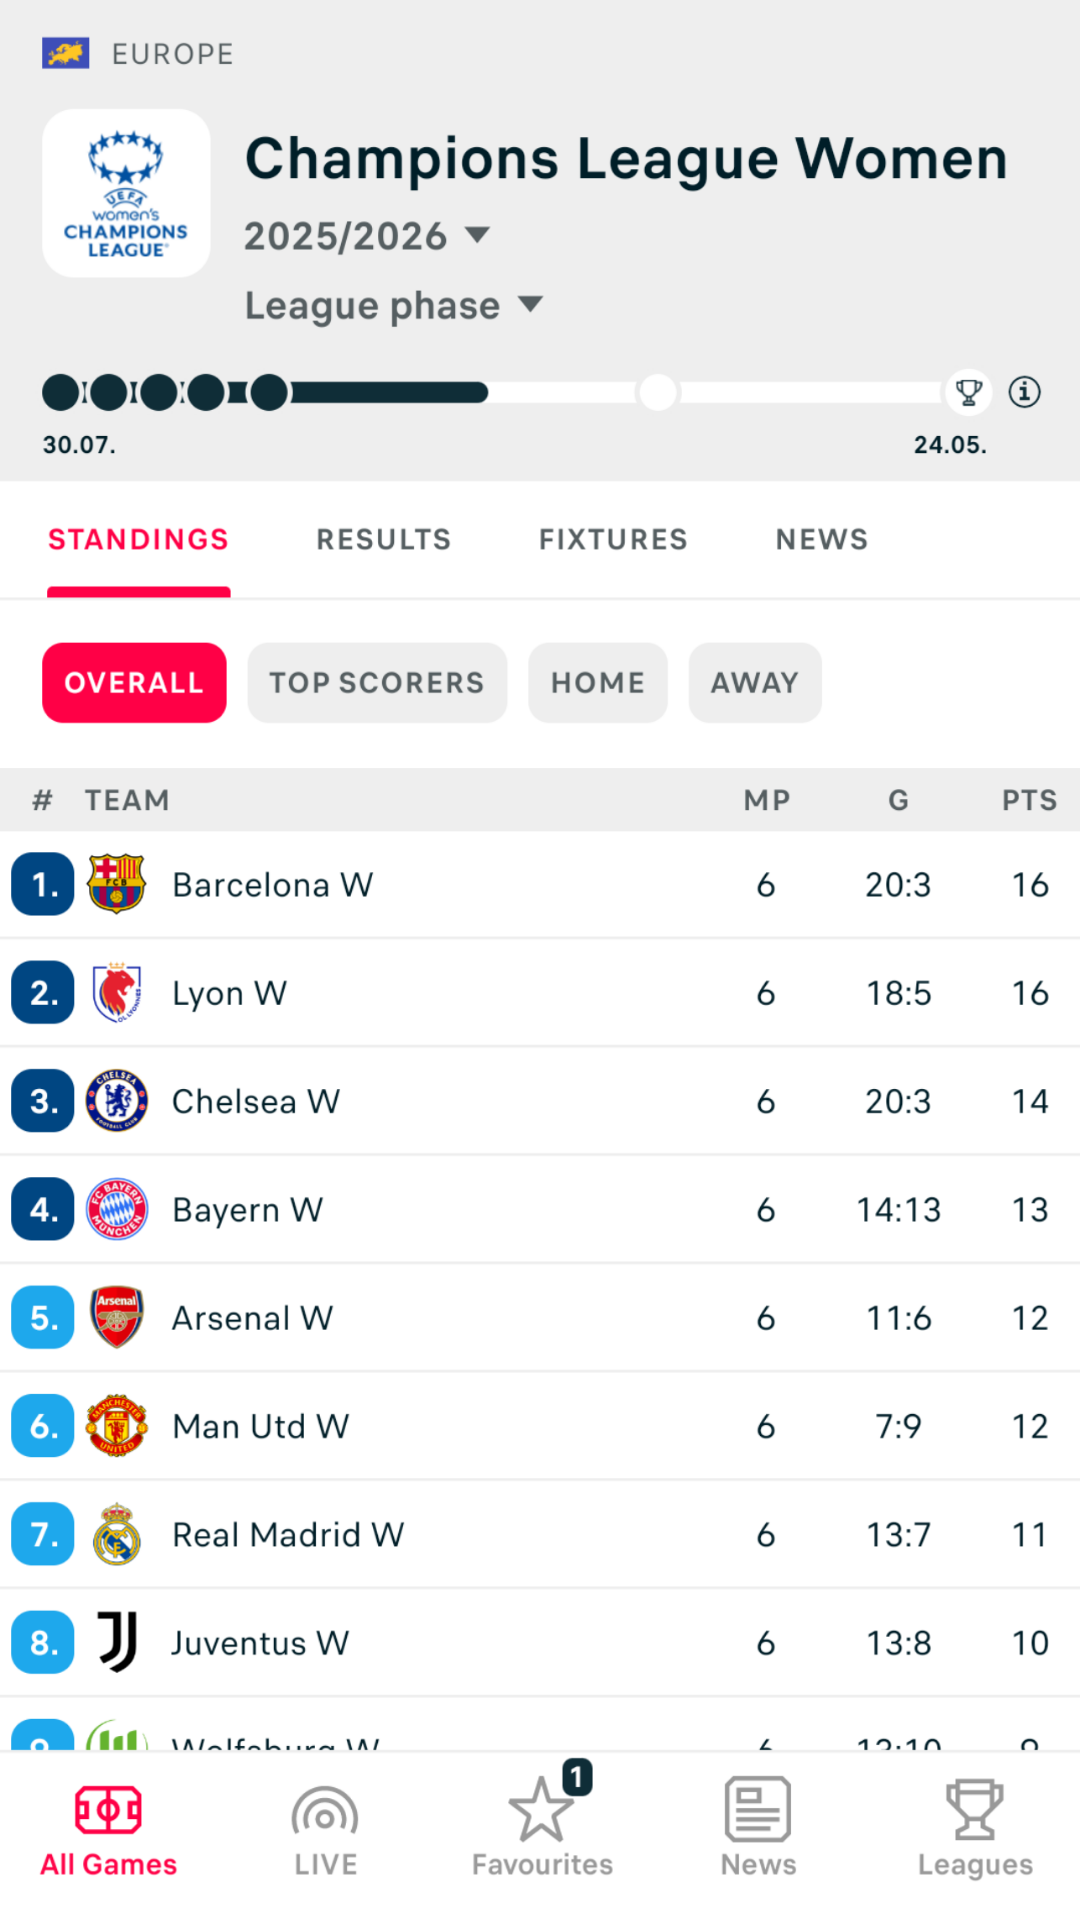Open the 2025/2026 season dropdown
1080x1914 pixels.
tap(367, 236)
